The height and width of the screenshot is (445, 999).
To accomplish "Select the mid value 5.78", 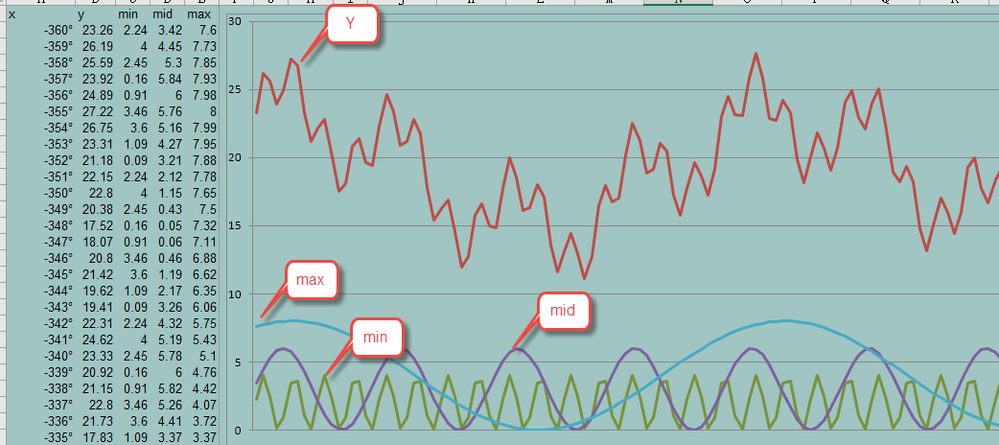I will pyautogui.click(x=171, y=356).
